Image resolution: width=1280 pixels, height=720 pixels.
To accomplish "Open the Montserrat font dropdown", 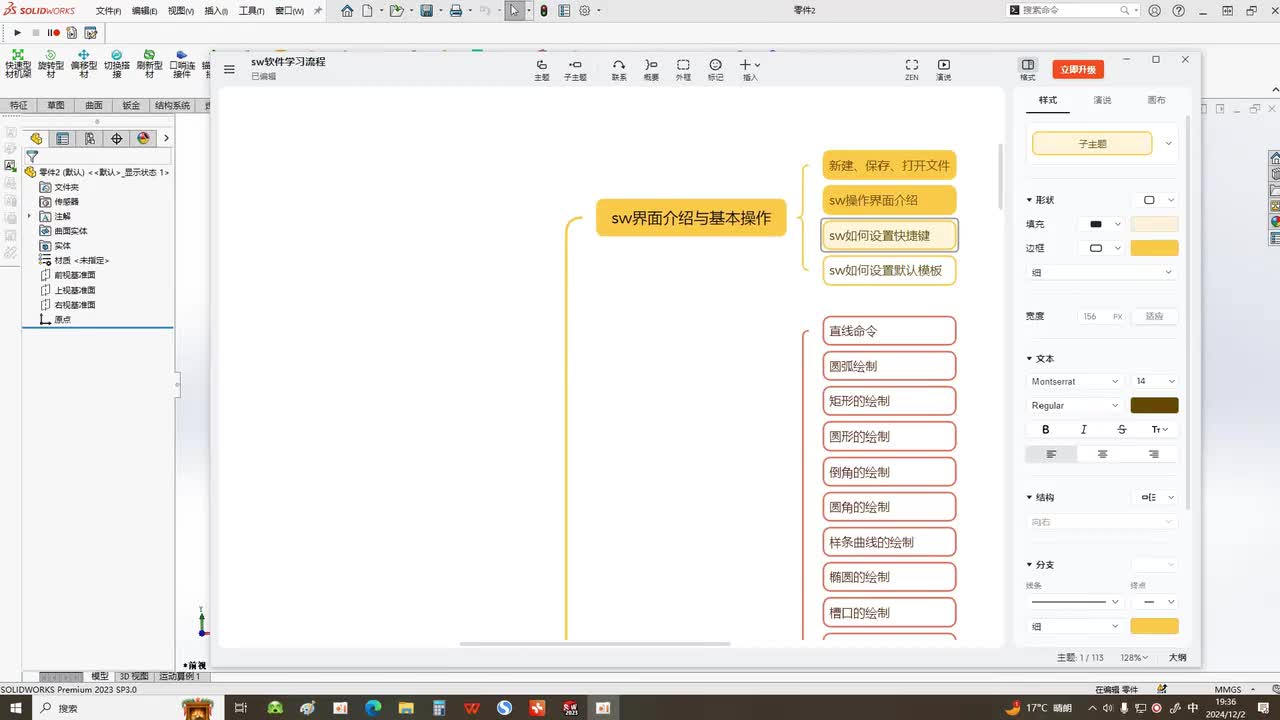I will click(x=1075, y=381).
